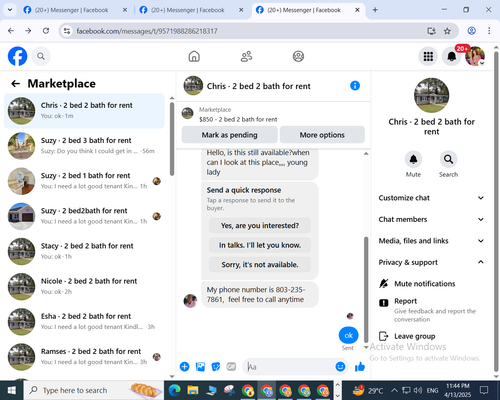Bookmark page with star icon in address bar
The width and height of the screenshot is (500, 400).
pos(447,31)
